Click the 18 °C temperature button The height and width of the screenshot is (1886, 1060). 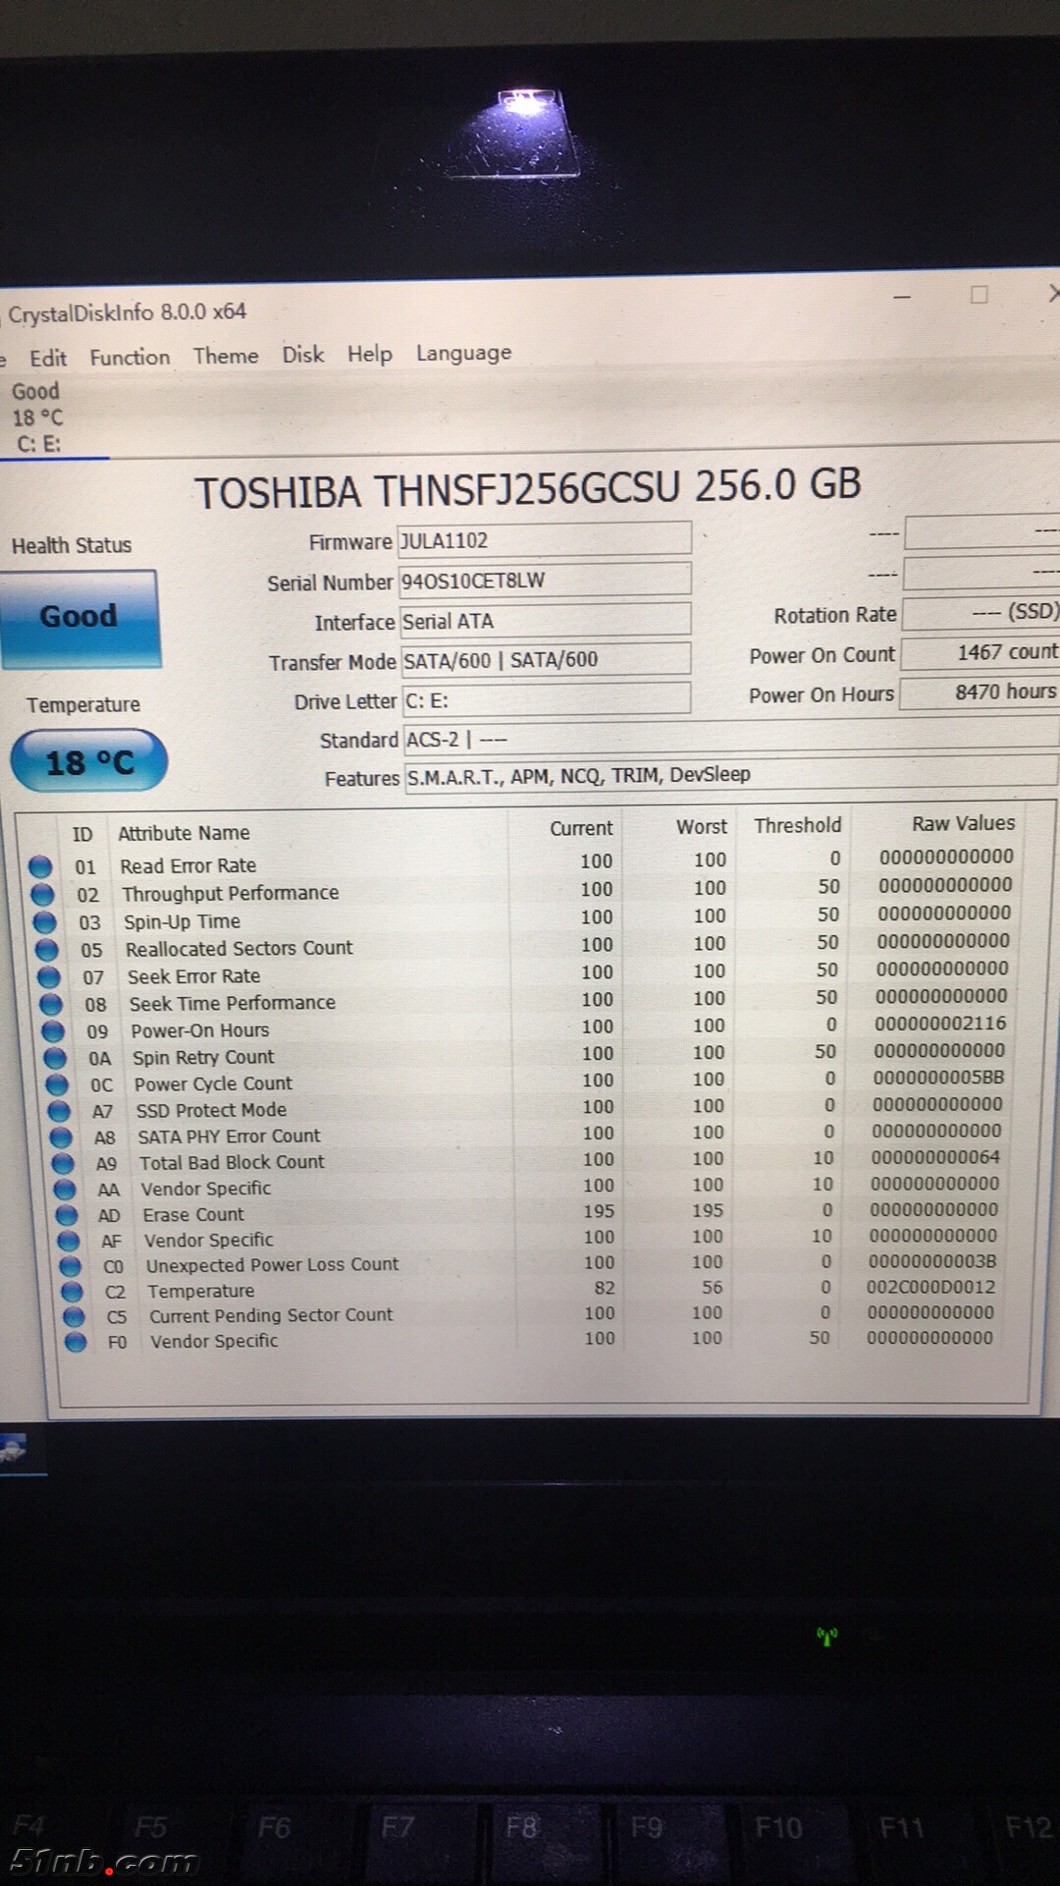pyautogui.click(x=88, y=763)
